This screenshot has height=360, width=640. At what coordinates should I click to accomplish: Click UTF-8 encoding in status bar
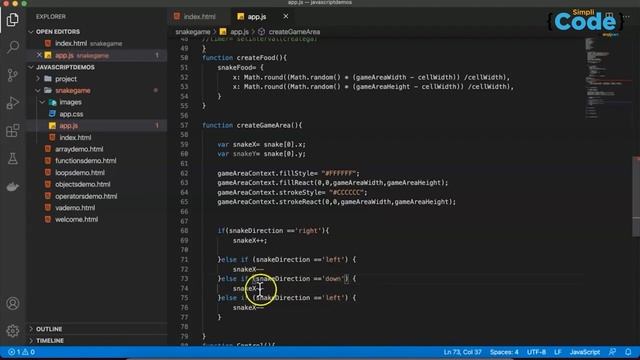coord(536,352)
